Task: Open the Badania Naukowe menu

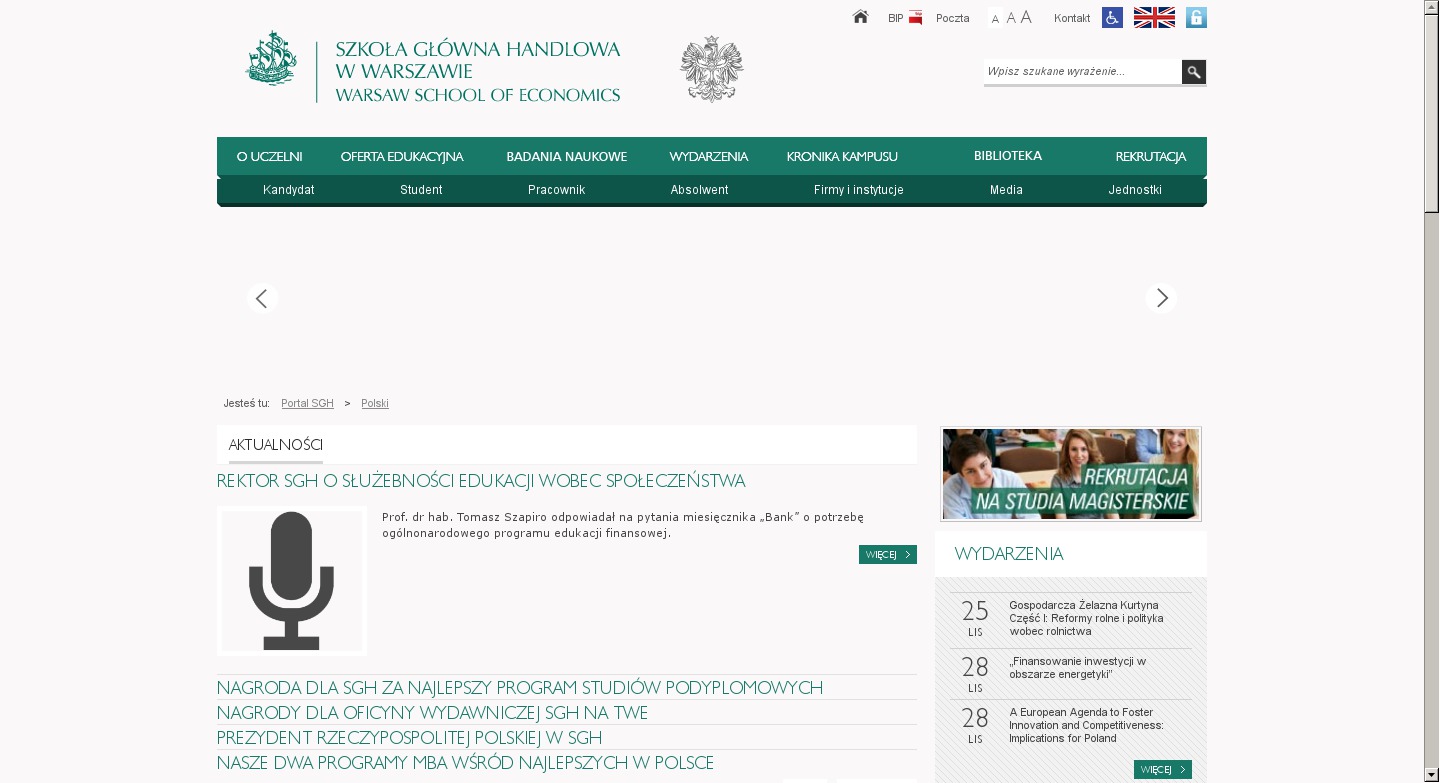Action: [x=566, y=157]
